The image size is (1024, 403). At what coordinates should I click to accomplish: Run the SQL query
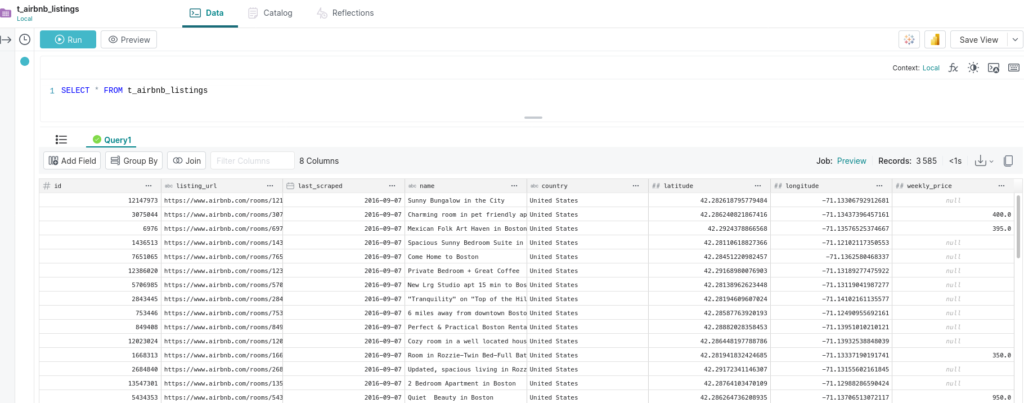pos(68,39)
